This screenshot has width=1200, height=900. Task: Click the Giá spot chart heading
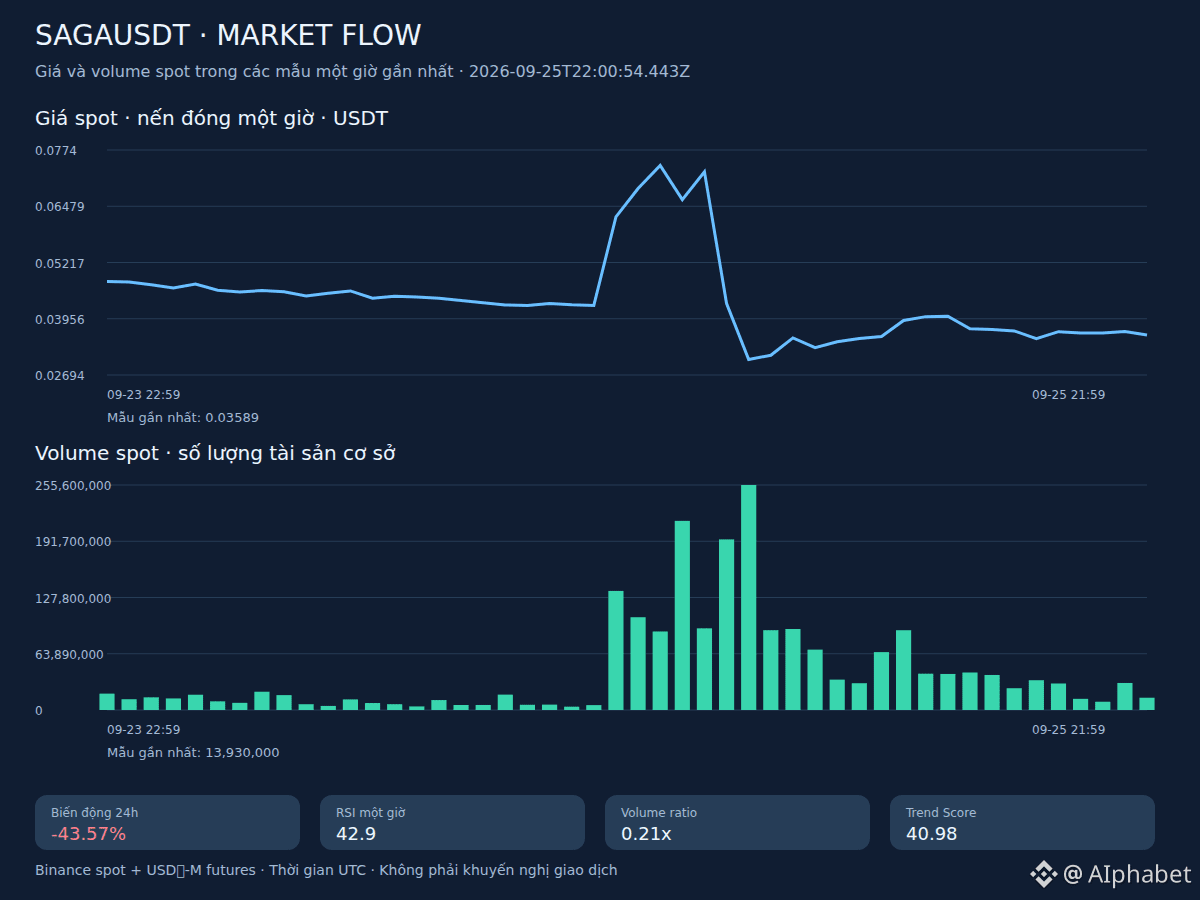click(x=211, y=119)
